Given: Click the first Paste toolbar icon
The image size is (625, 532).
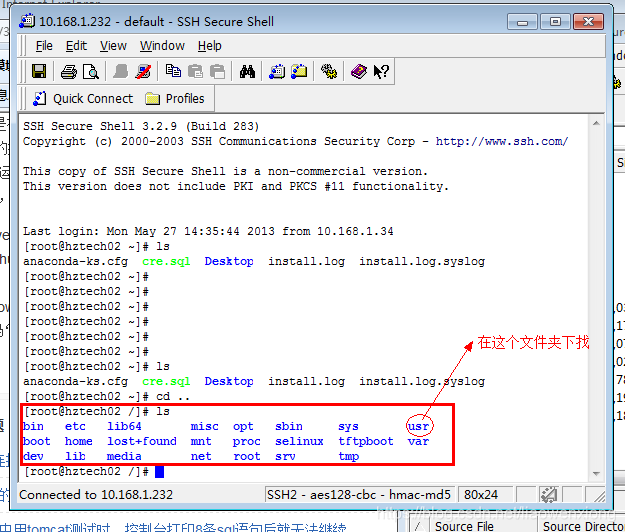Looking at the screenshot, I should point(195,72).
